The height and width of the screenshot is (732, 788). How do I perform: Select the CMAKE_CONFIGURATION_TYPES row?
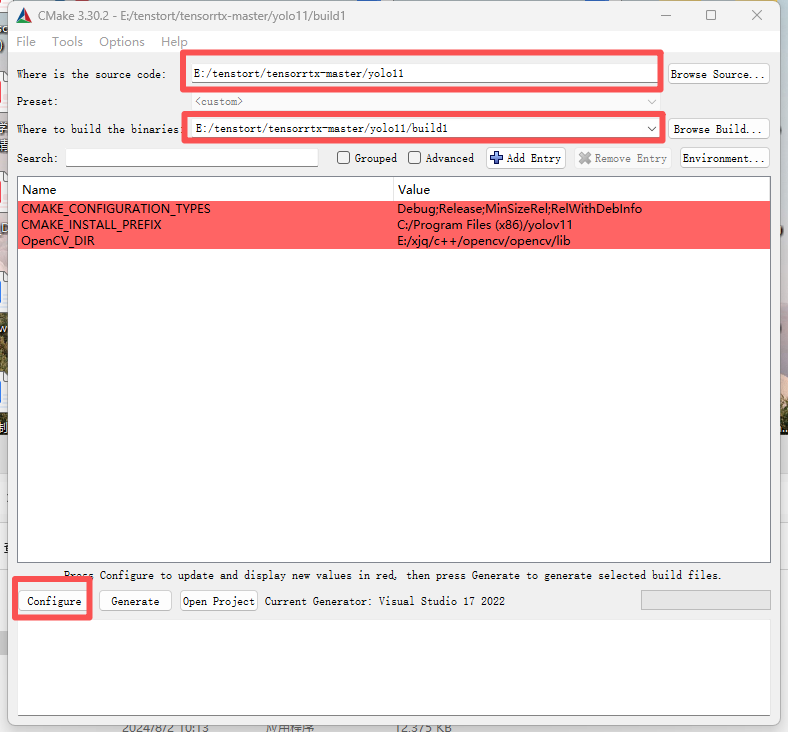394,208
